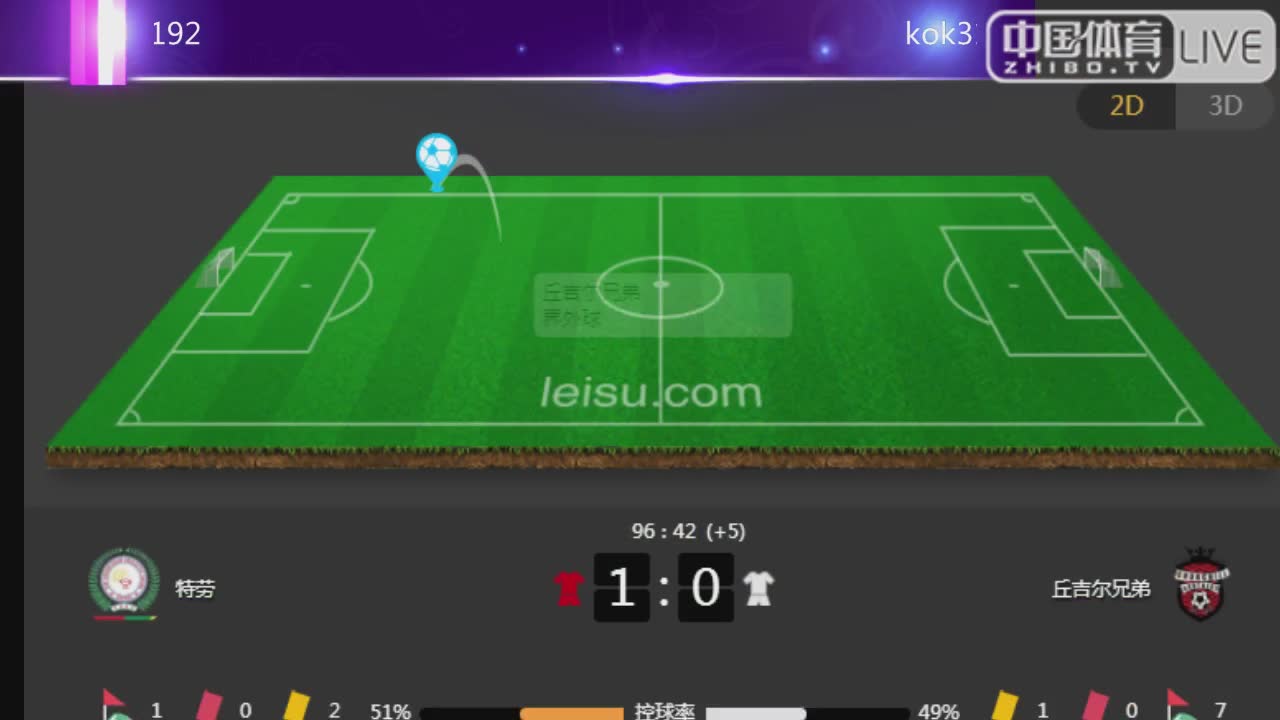
Task: Click the away team corner flag icon
Action: click(x=1180, y=705)
